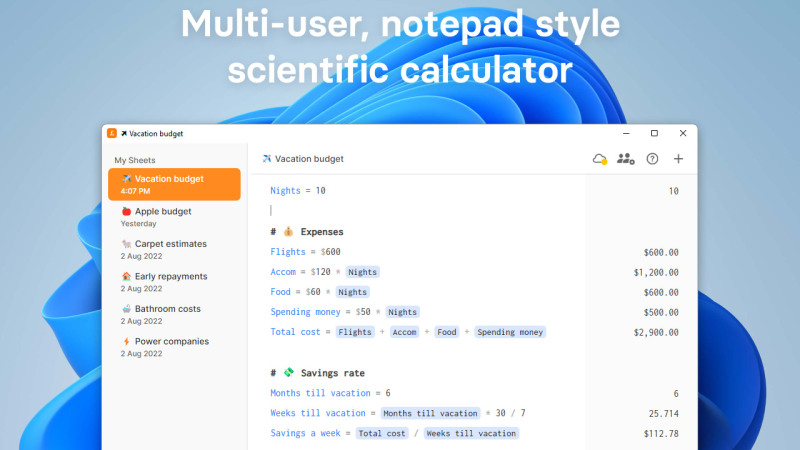800x450 pixels.
Task: Click the Nights token in Accom line
Action: [x=362, y=272]
